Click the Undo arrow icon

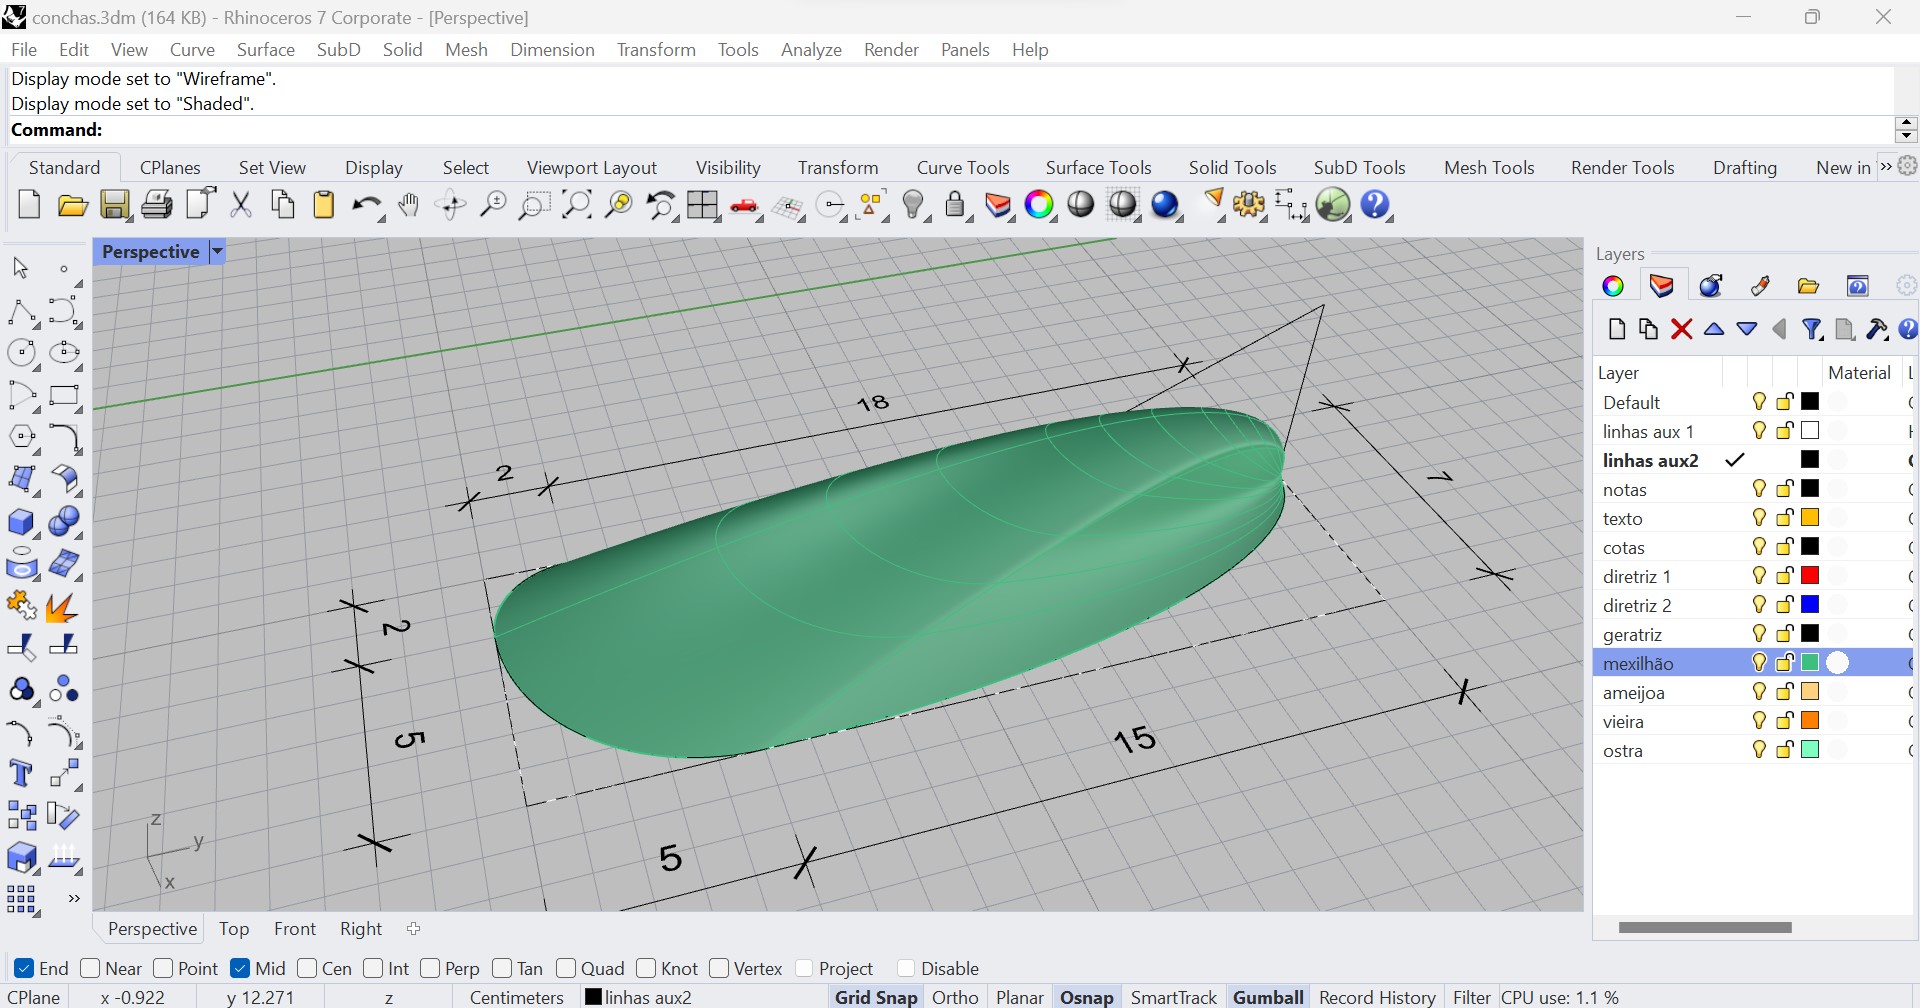coord(366,205)
